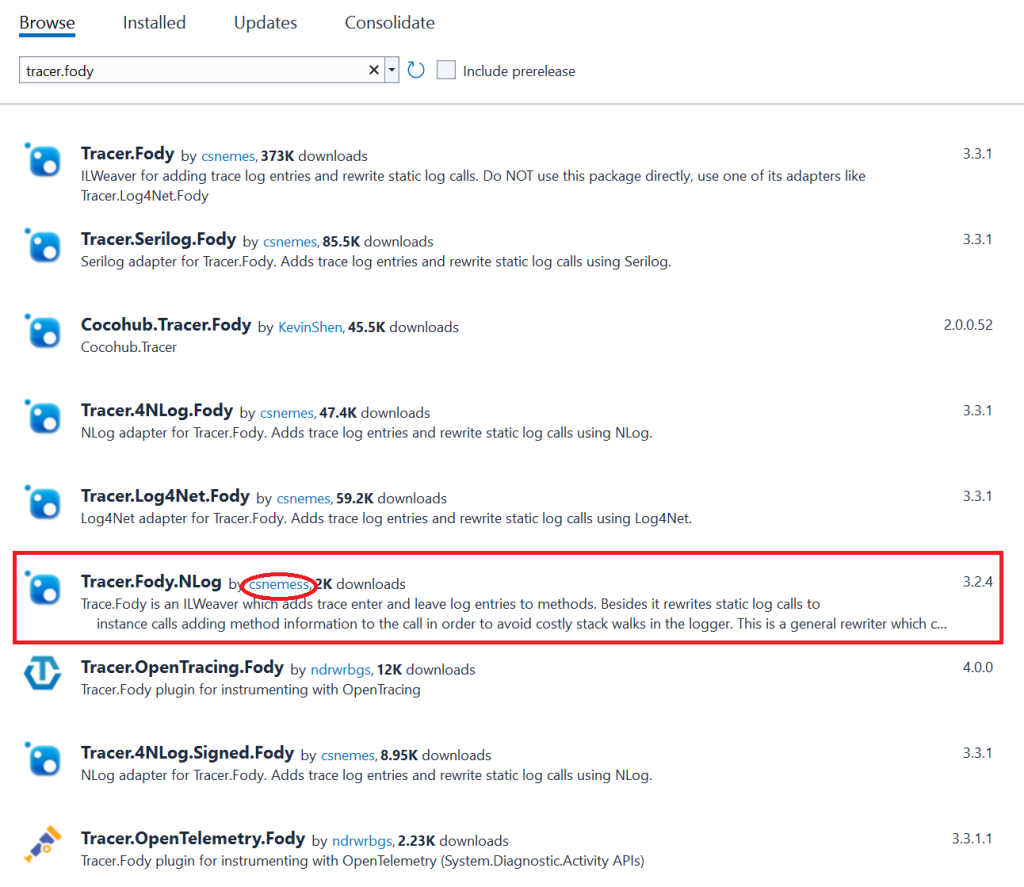
Task: Enable the Include prerelease checkbox
Action: point(445,70)
